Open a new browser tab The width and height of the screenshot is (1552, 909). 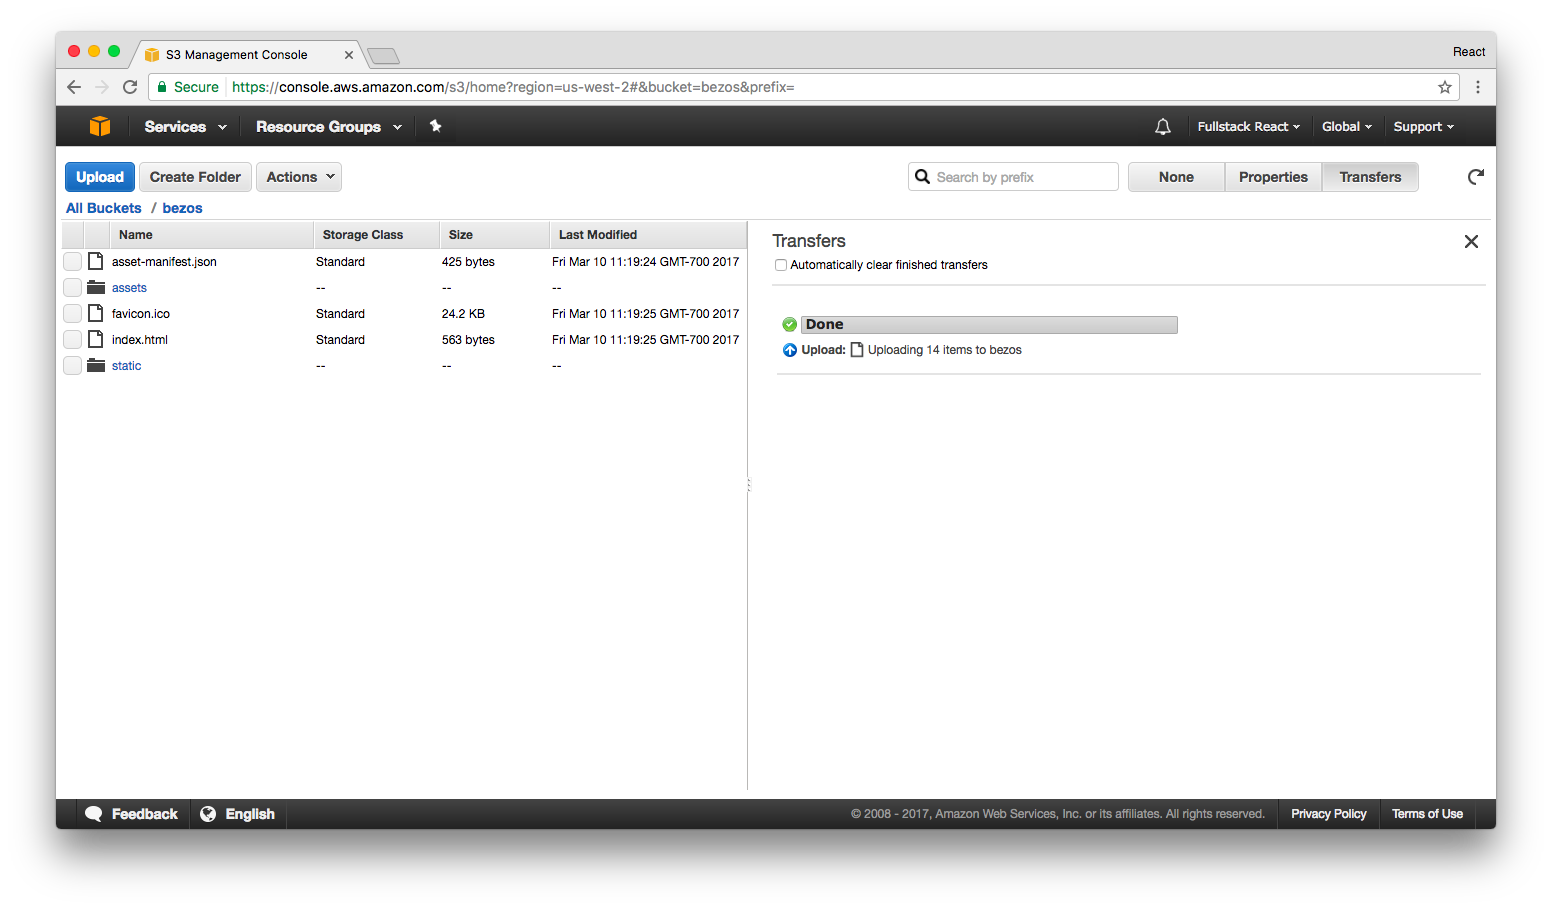click(x=383, y=56)
